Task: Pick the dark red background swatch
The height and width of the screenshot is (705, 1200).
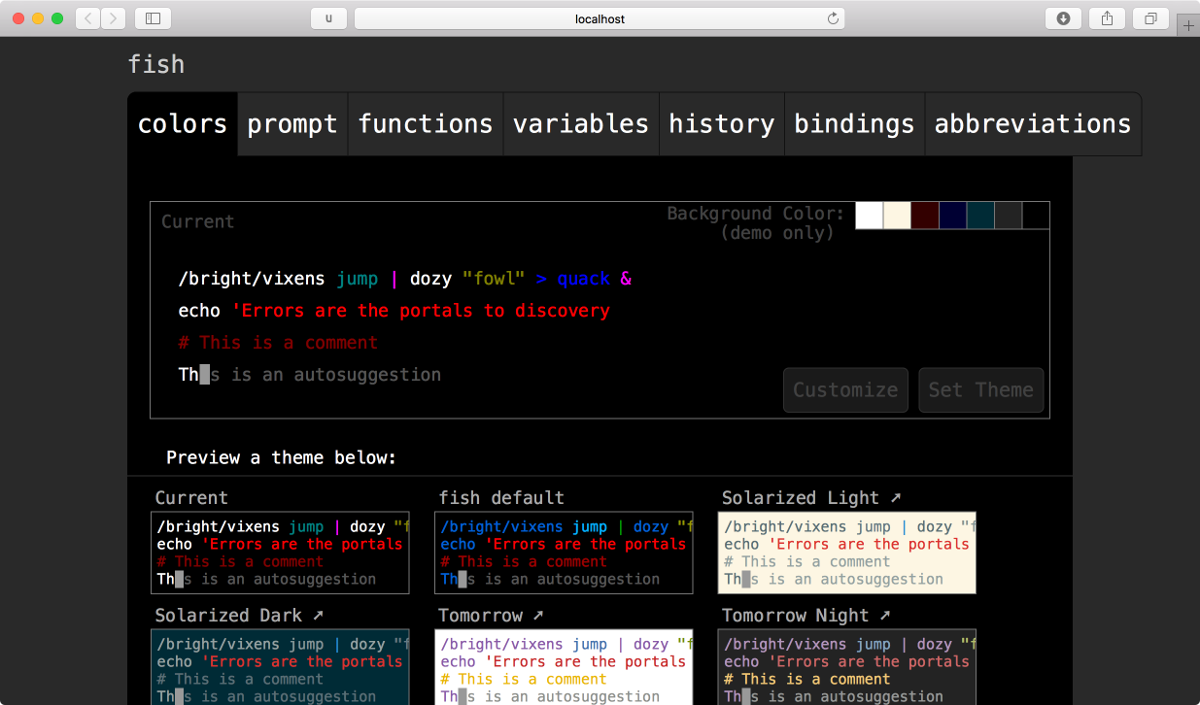Action: (x=925, y=215)
